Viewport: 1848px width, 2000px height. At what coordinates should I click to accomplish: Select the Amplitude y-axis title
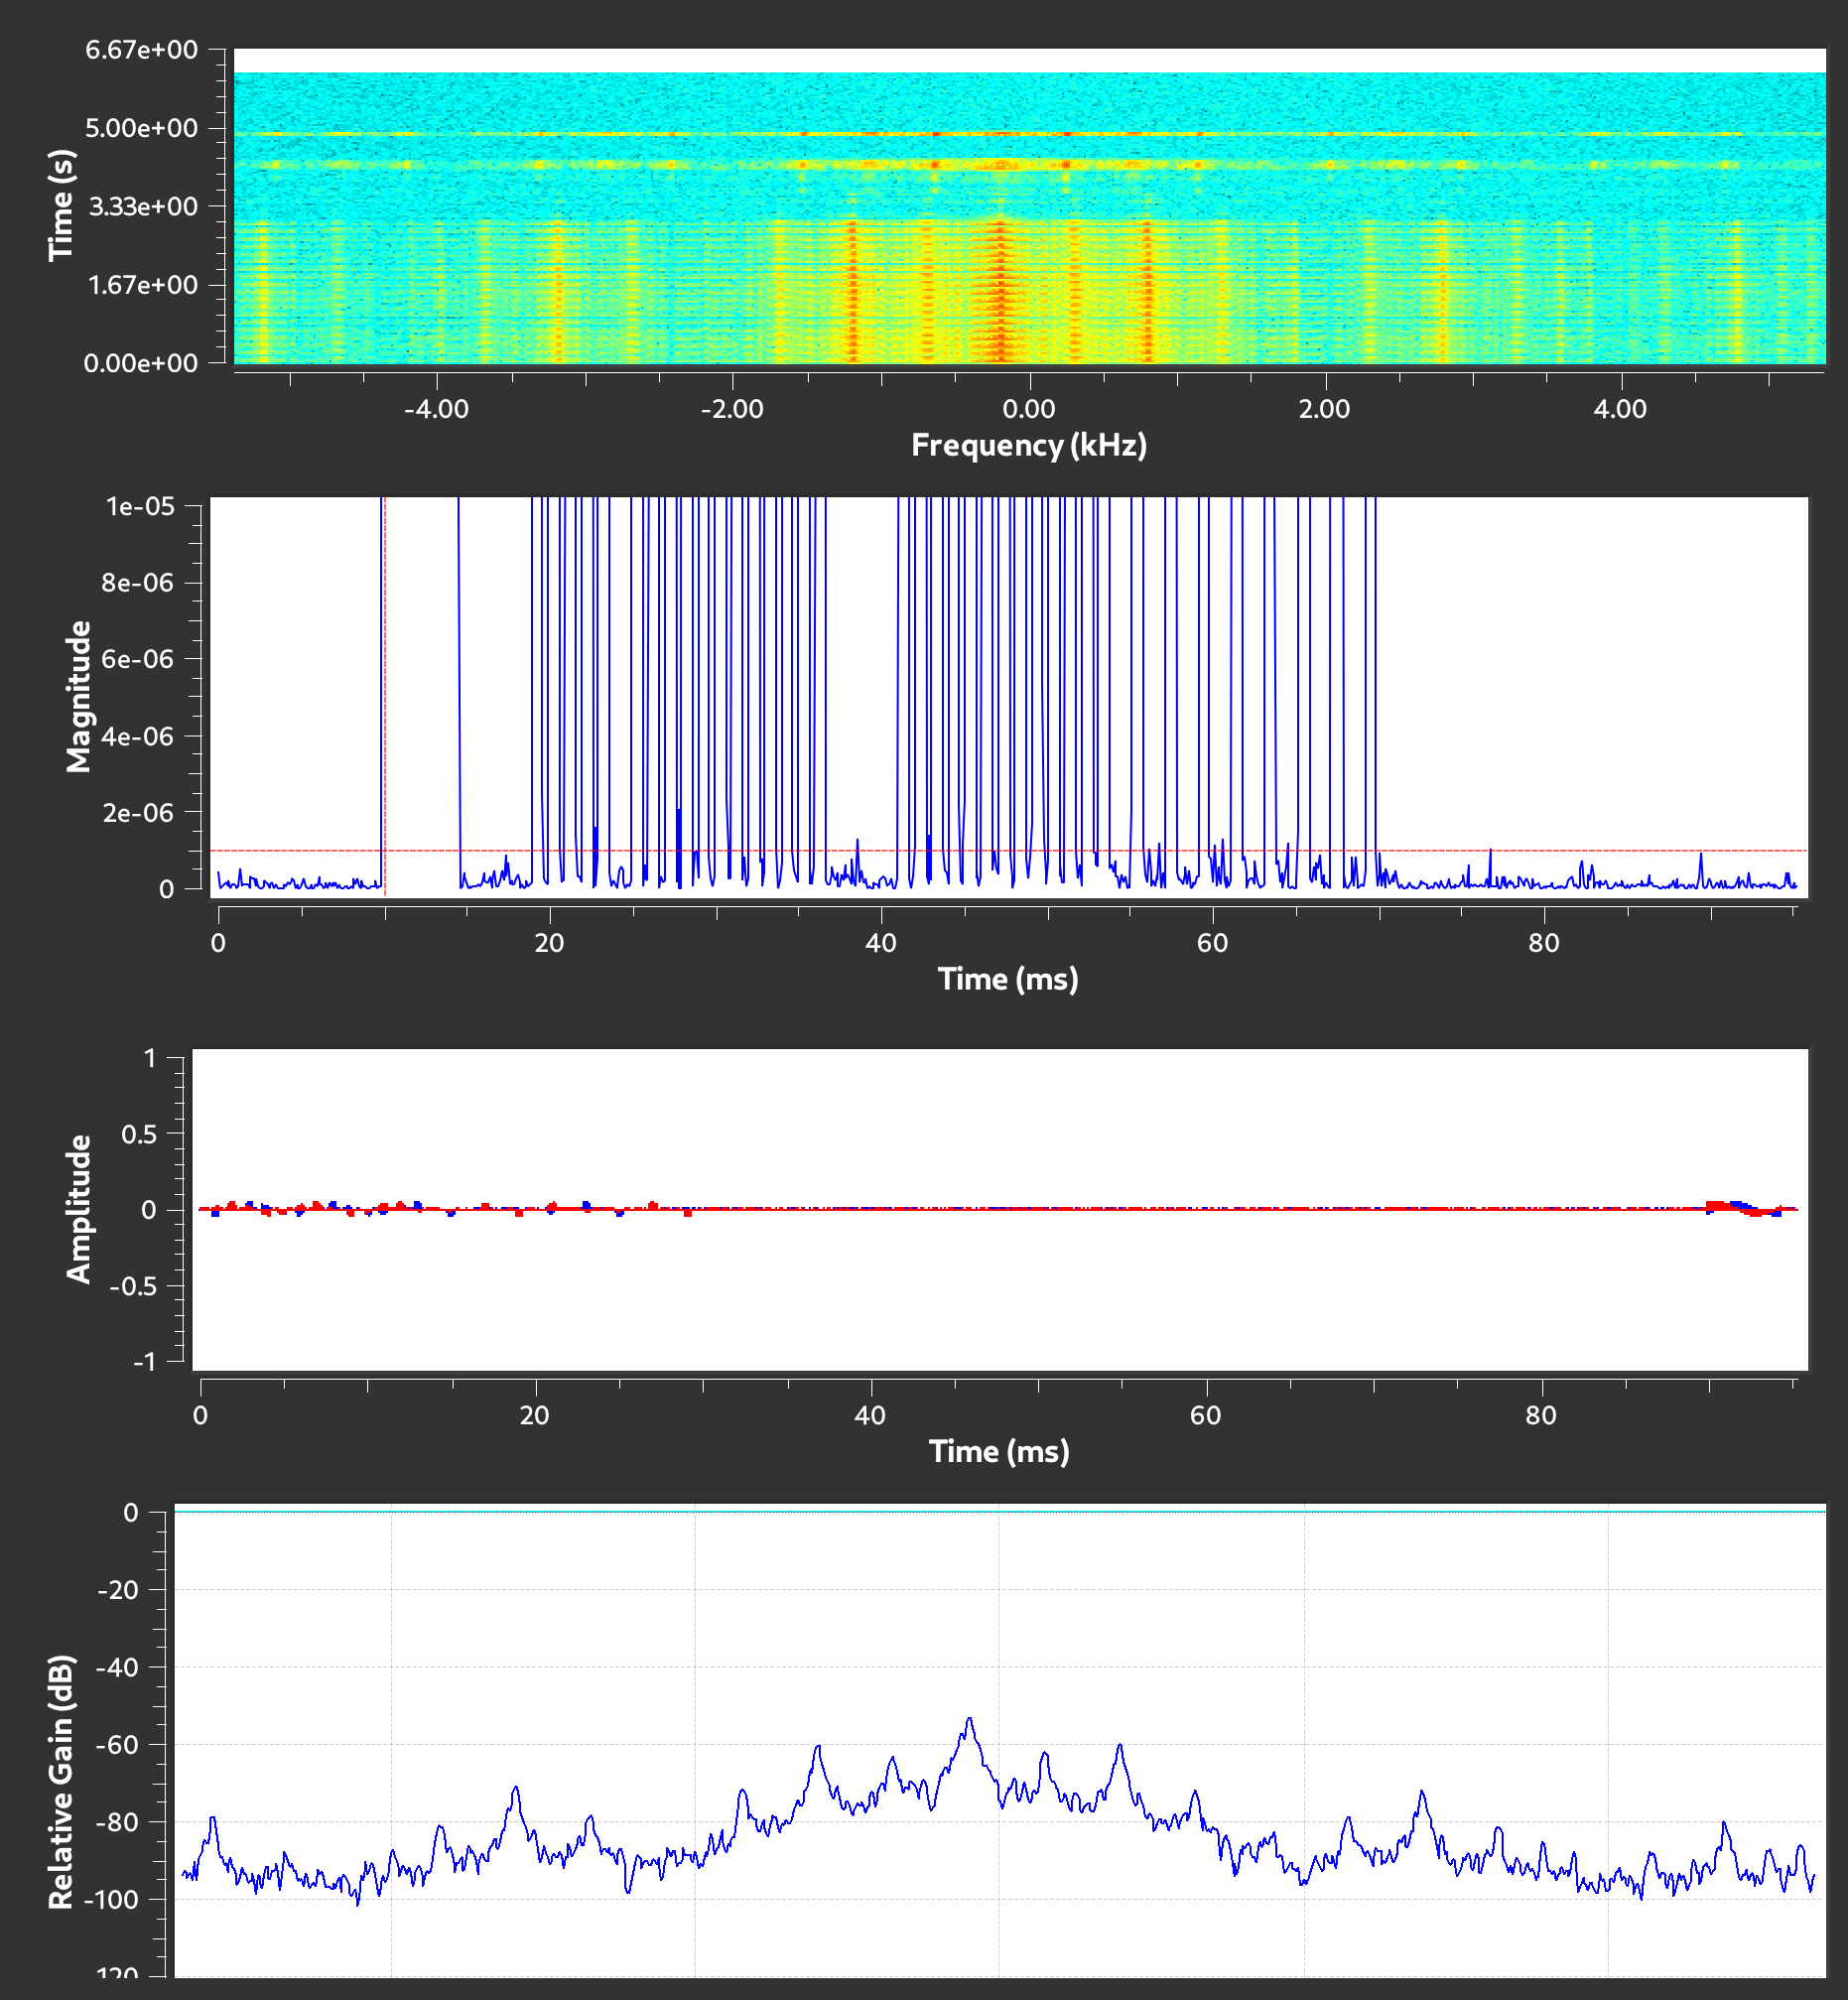78,1209
